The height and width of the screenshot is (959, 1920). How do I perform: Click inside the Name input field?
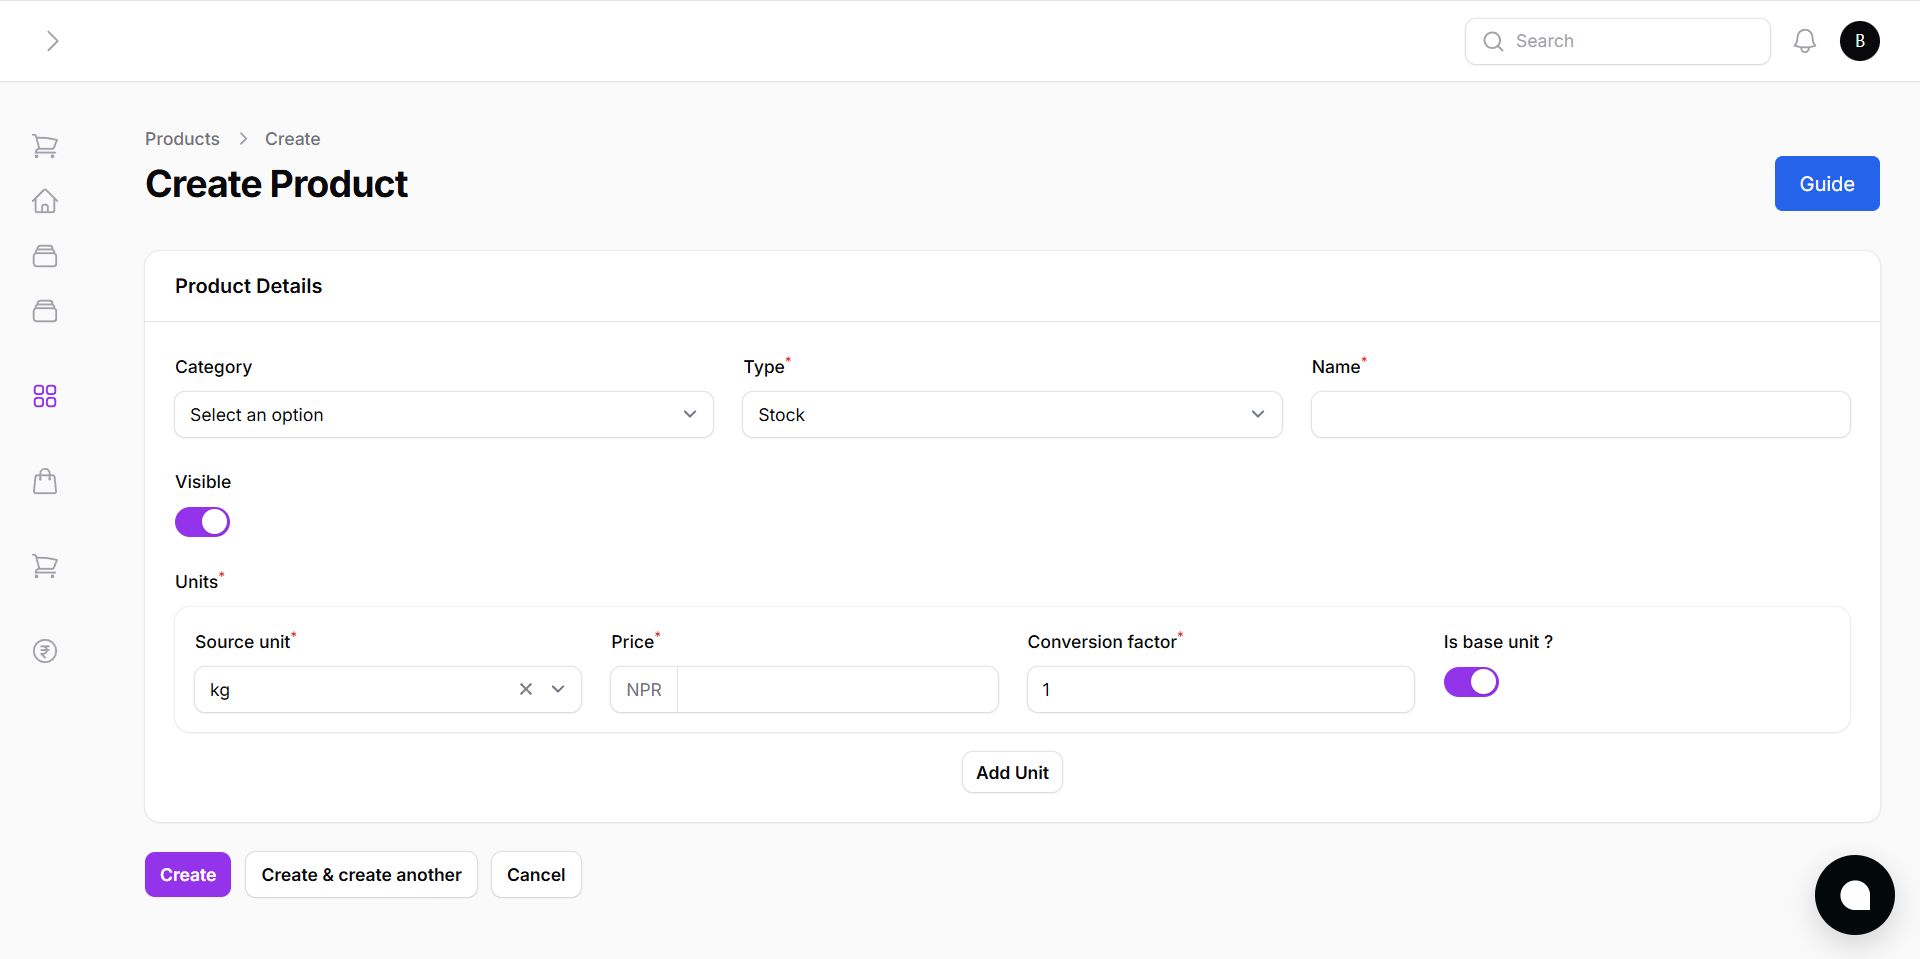click(x=1580, y=414)
